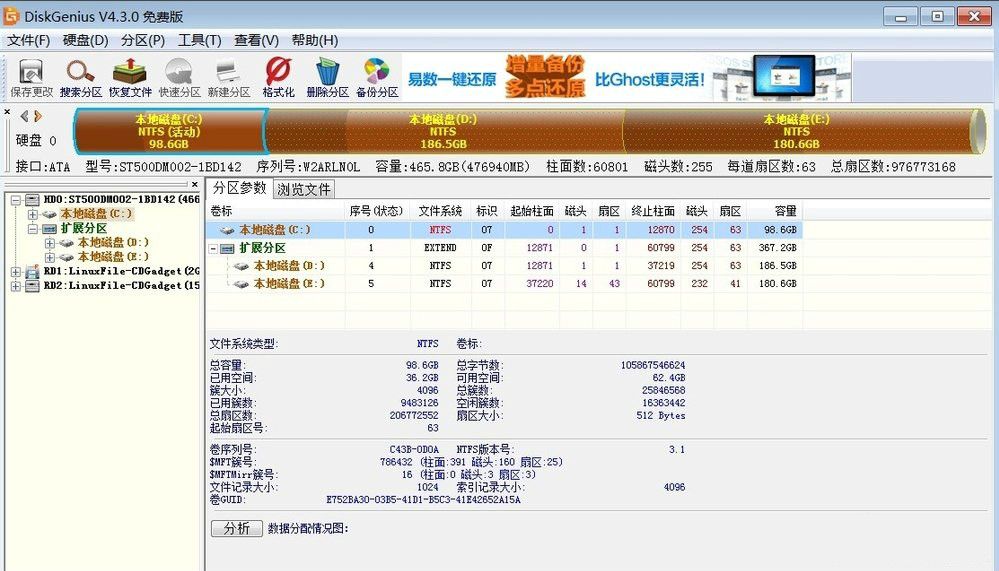Select 扩展分区 in the left tree
The width and height of the screenshot is (999, 571).
coord(83,228)
